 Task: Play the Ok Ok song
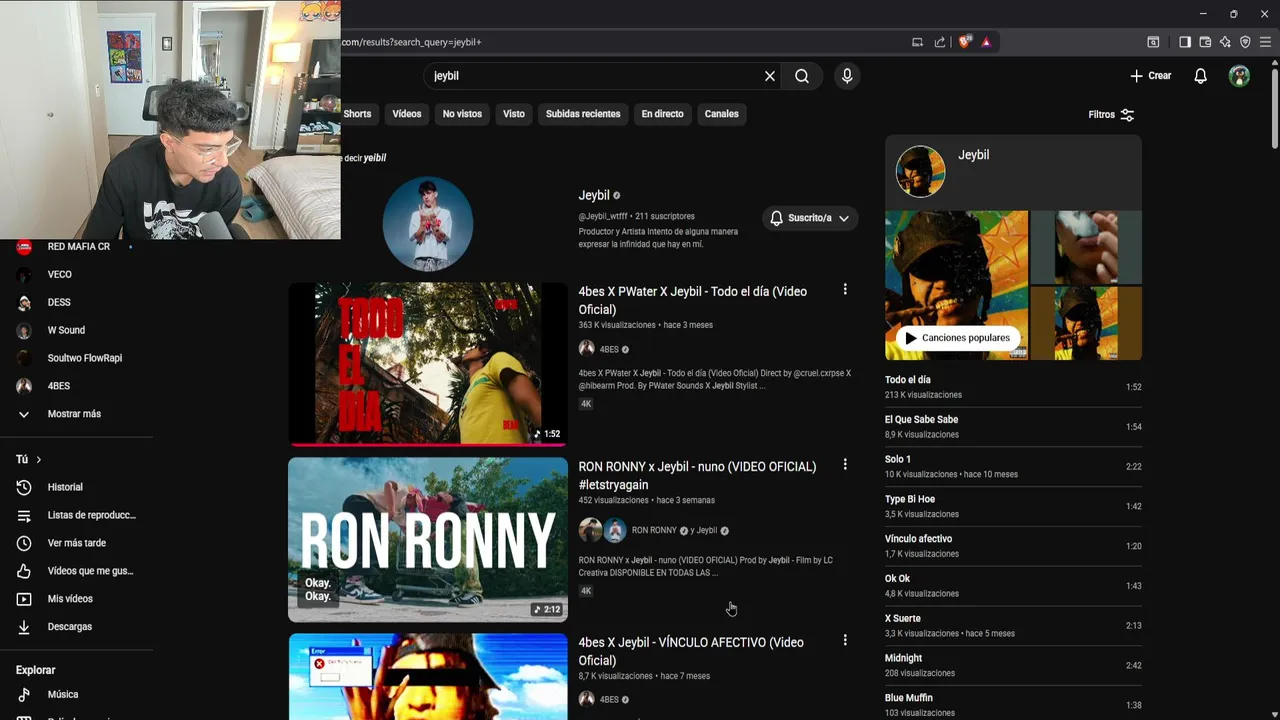click(1013, 585)
